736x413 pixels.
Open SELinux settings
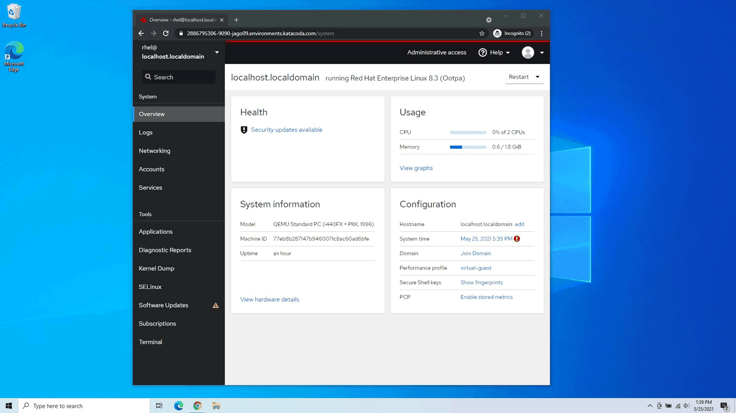179,287
